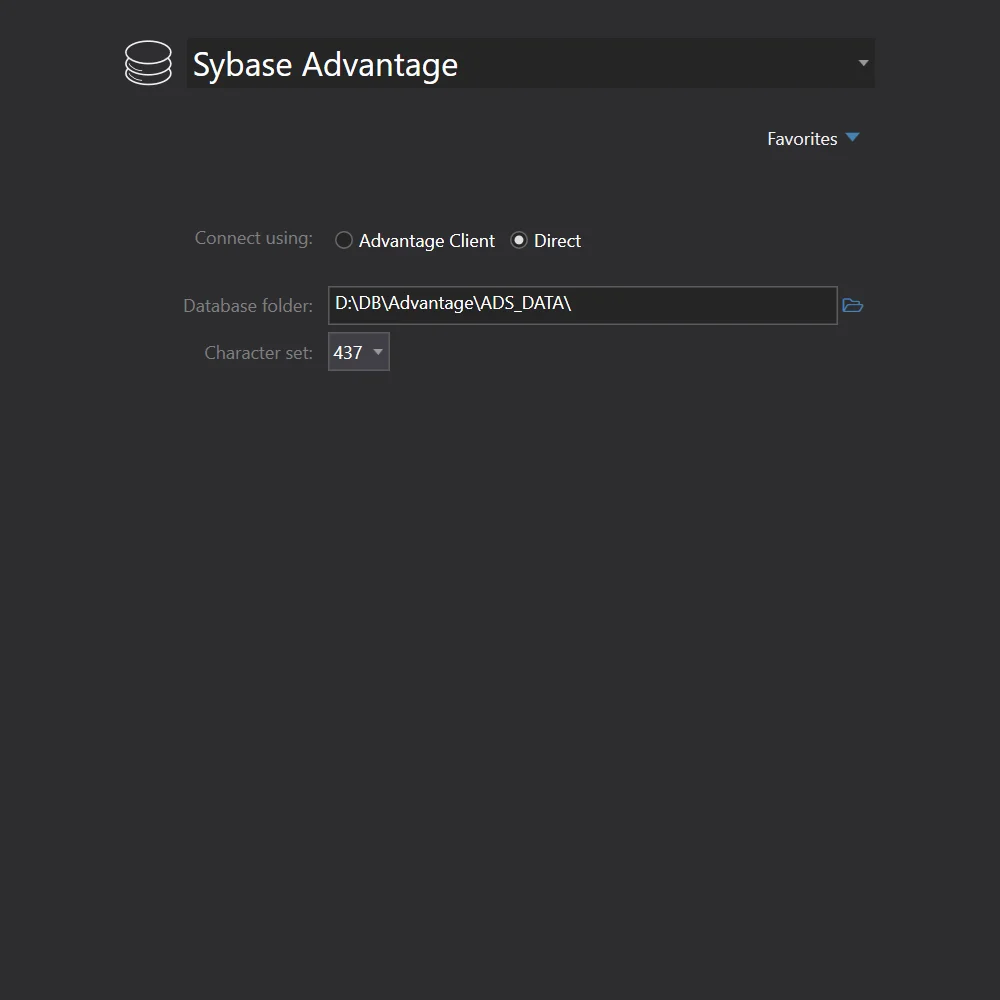This screenshot has width=1000, height=1000.
Task: Click the "Advantage Client" option label
Action: [427, 241]
